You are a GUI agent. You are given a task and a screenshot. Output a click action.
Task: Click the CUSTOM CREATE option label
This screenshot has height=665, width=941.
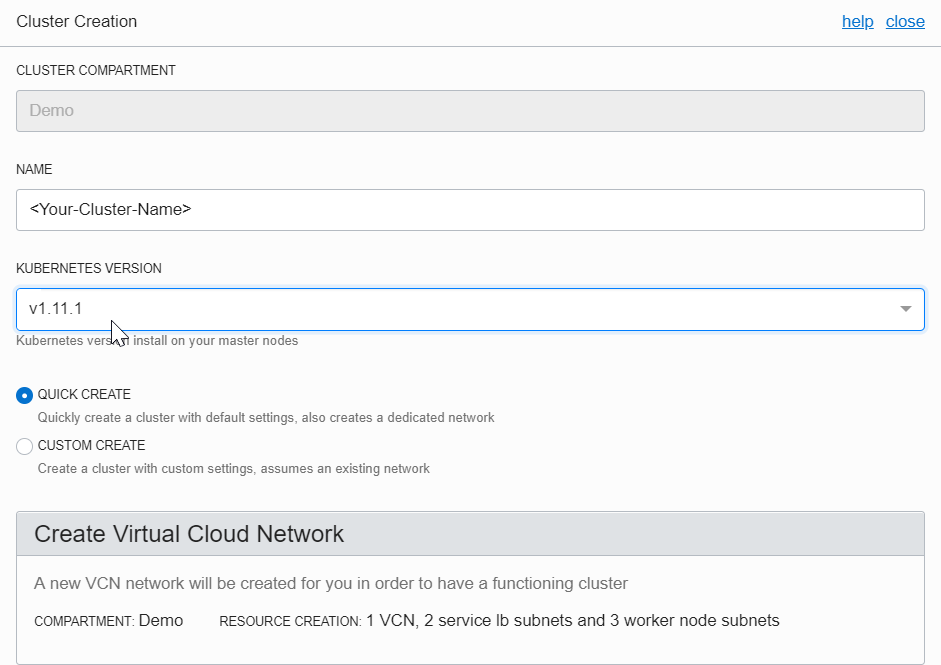91,446
